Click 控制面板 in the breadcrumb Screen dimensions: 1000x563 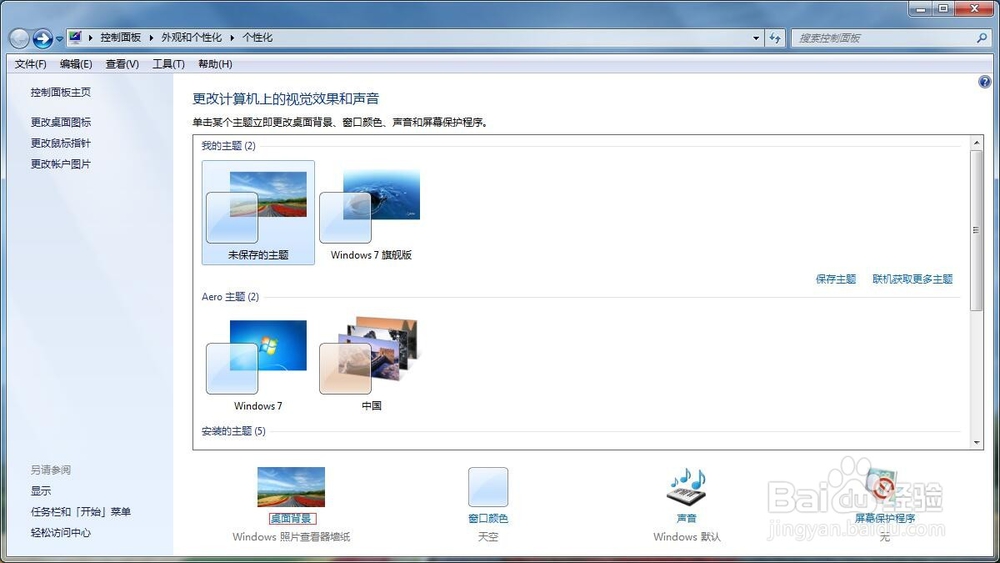click(121, 38)
